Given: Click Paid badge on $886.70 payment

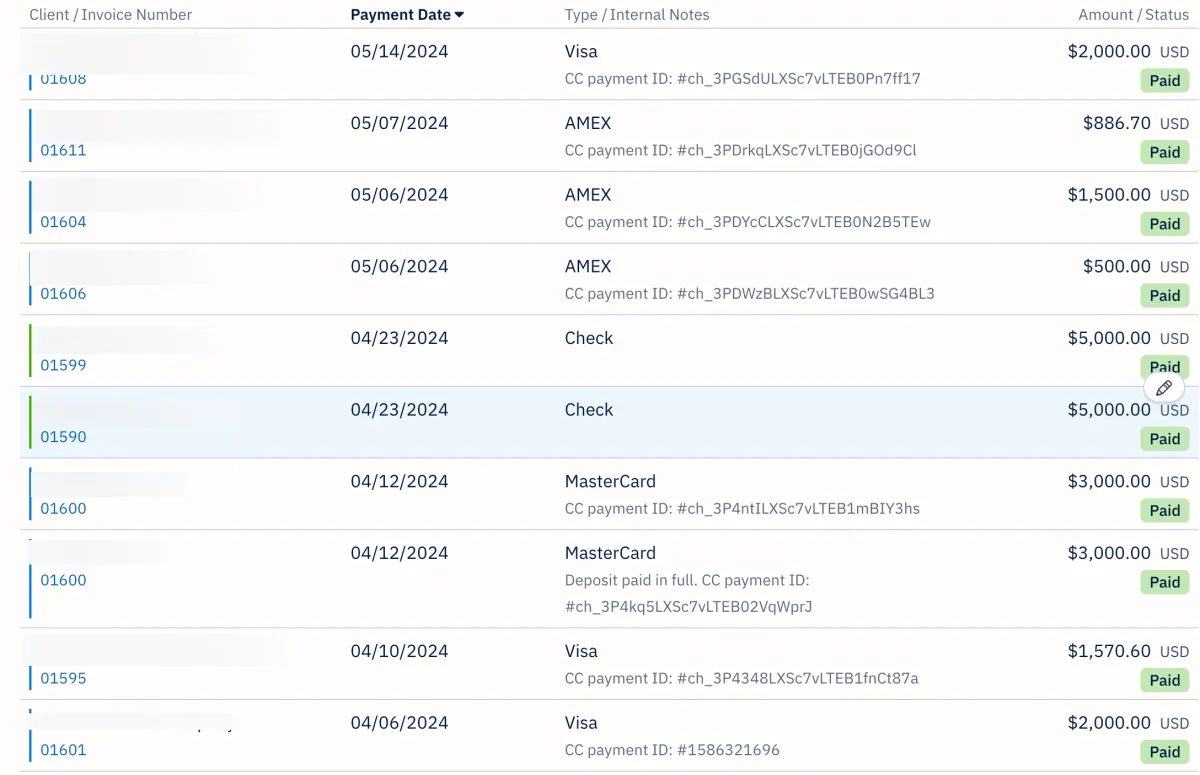Looking at the screenshot, I should pyautogui.click(x=1165, y=152).
